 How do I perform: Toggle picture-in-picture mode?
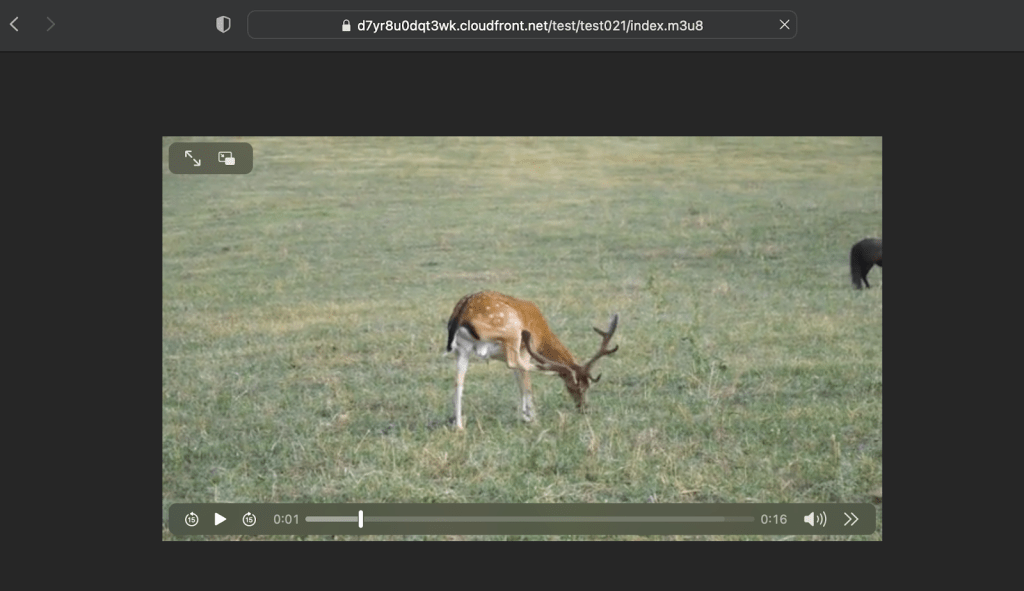pos(227,159)
